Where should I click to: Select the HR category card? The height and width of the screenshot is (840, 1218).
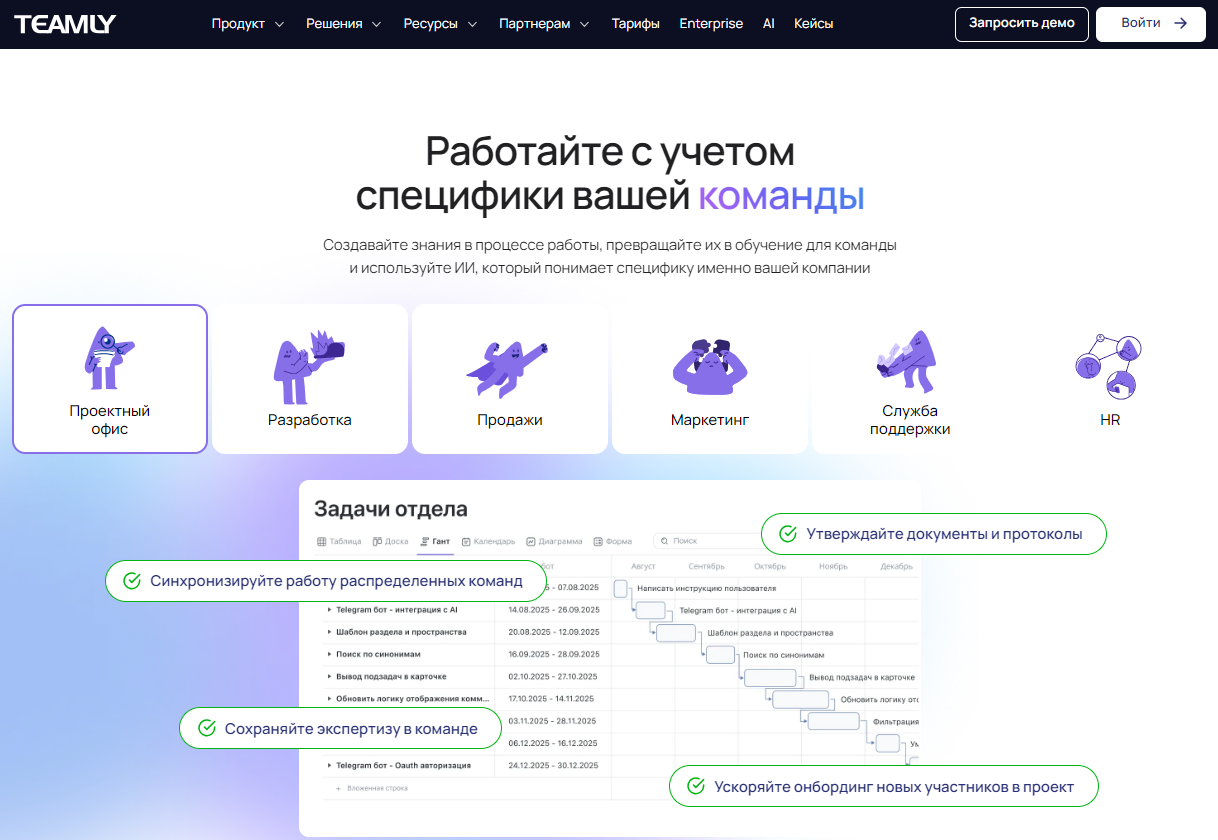click(x=1109, y=378)
